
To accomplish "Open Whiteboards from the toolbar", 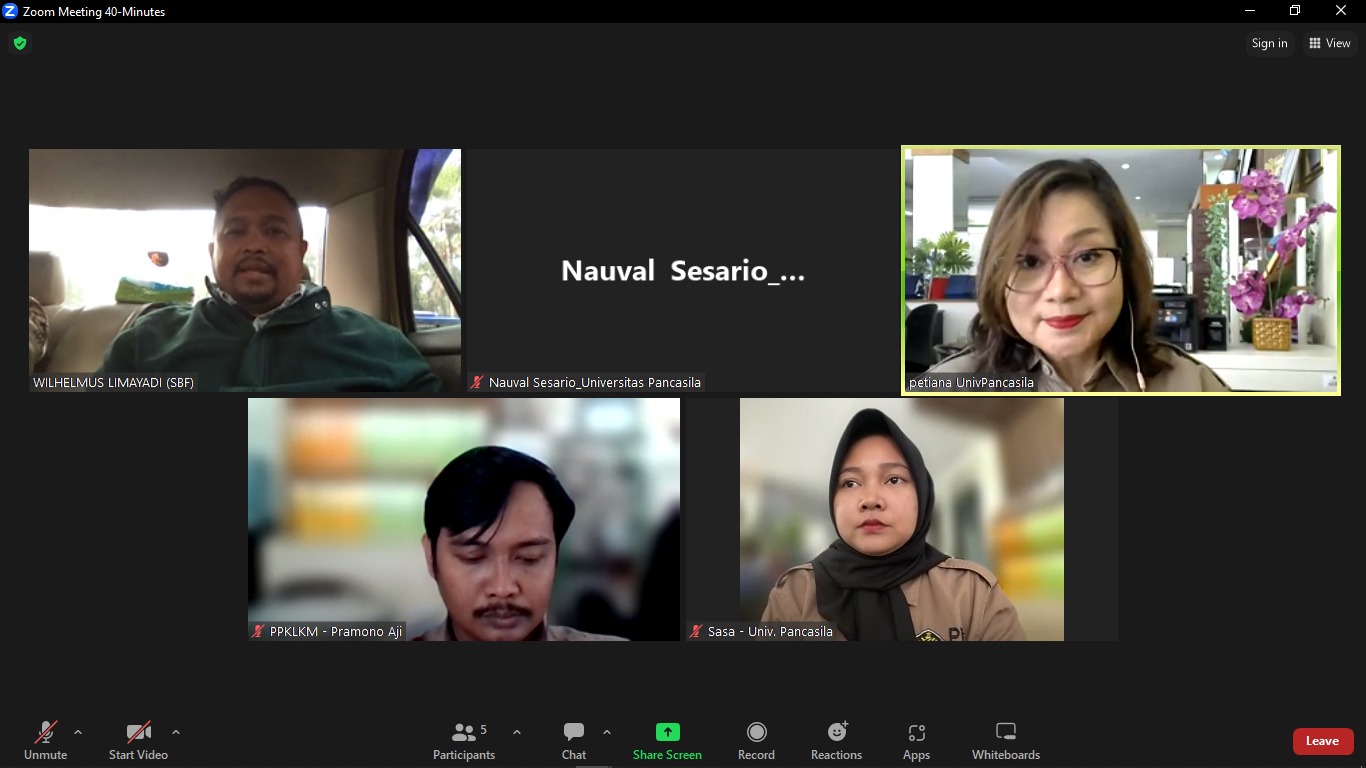I will [1006, 741].
